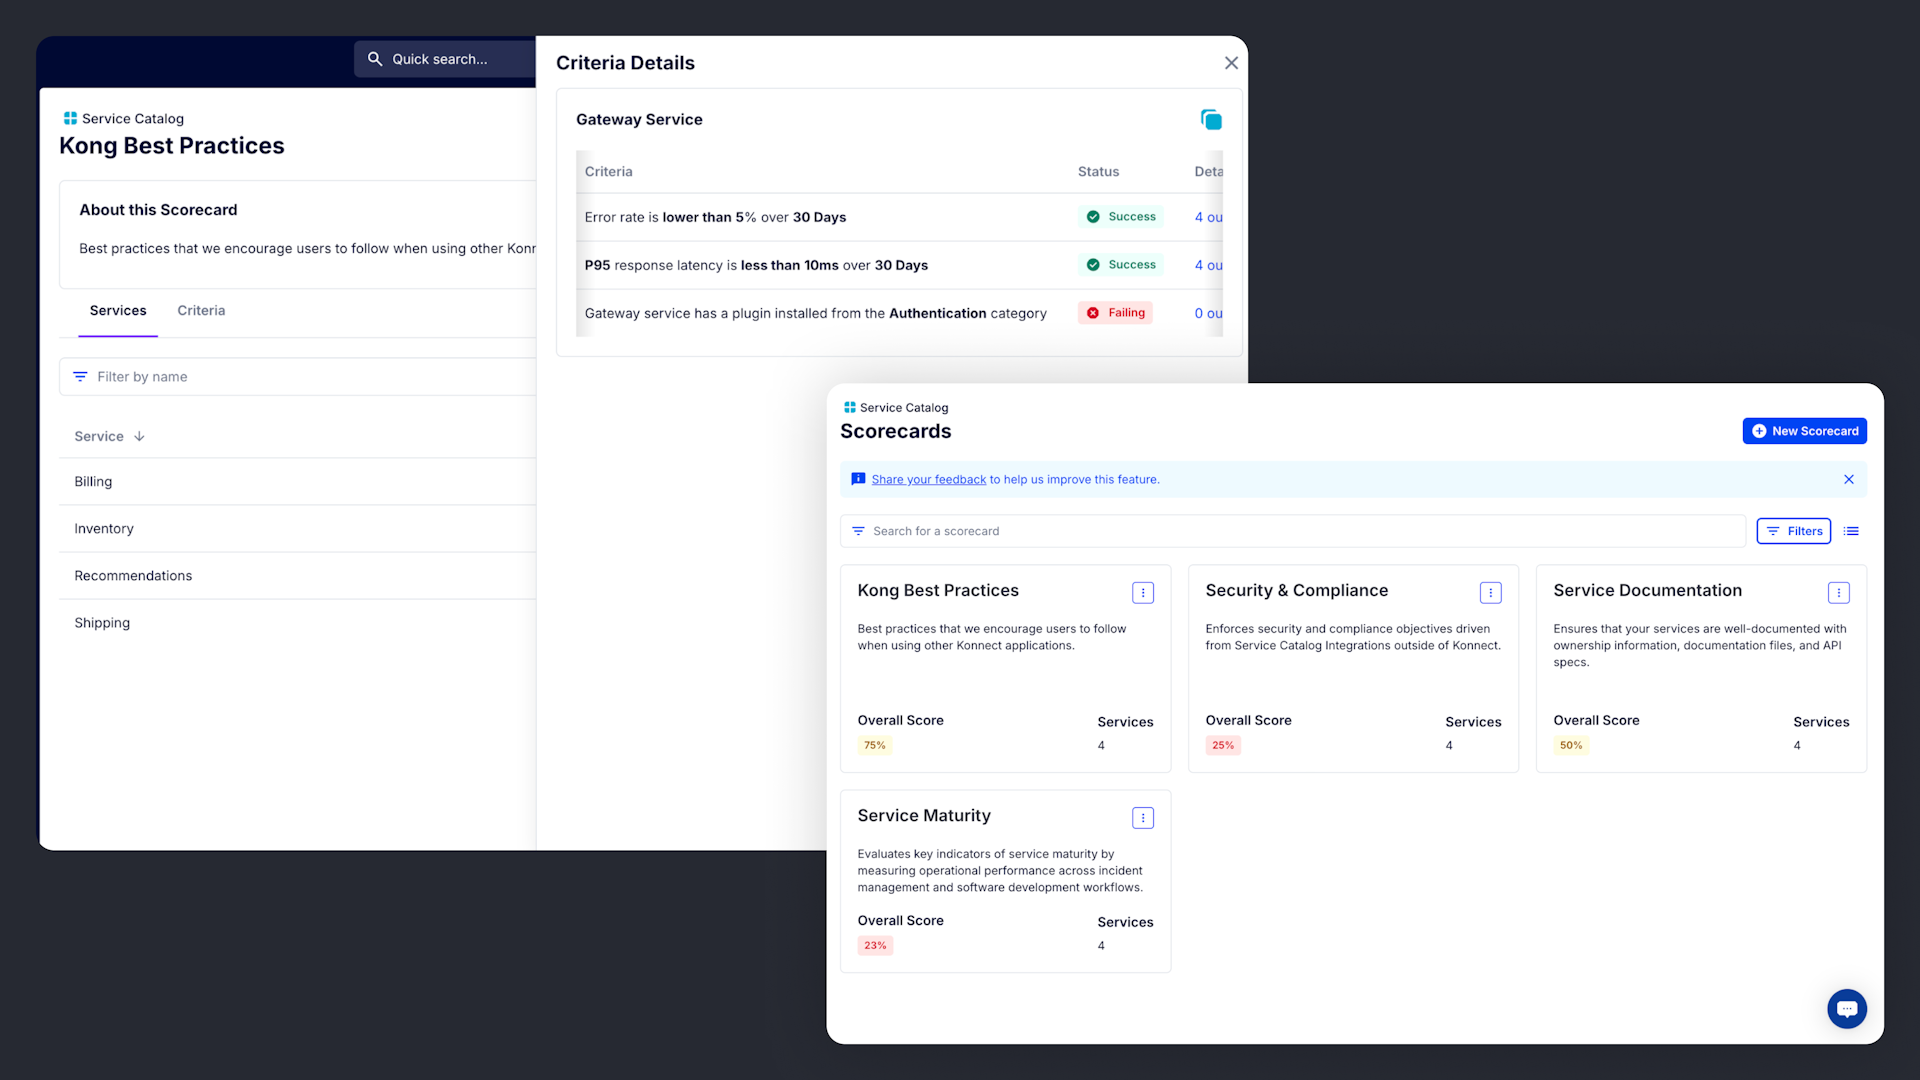This screenshot has width=1920, height=1080.
Task: Click the copy icon in Gateway Service panel
Action: point(1211,119)
